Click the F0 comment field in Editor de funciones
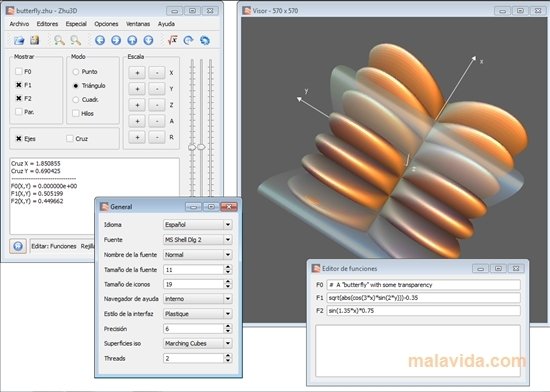This screenshot has height=392, width=550. [423, 285]
